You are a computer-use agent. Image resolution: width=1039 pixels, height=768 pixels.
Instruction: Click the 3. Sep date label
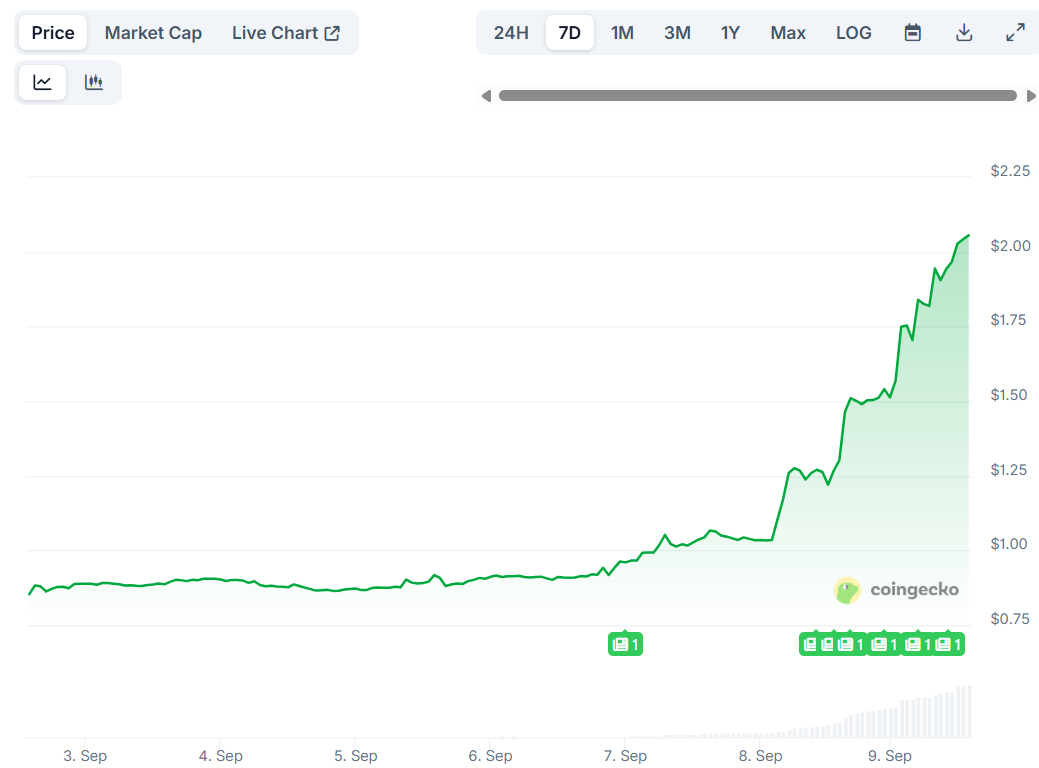pos(85,756)
